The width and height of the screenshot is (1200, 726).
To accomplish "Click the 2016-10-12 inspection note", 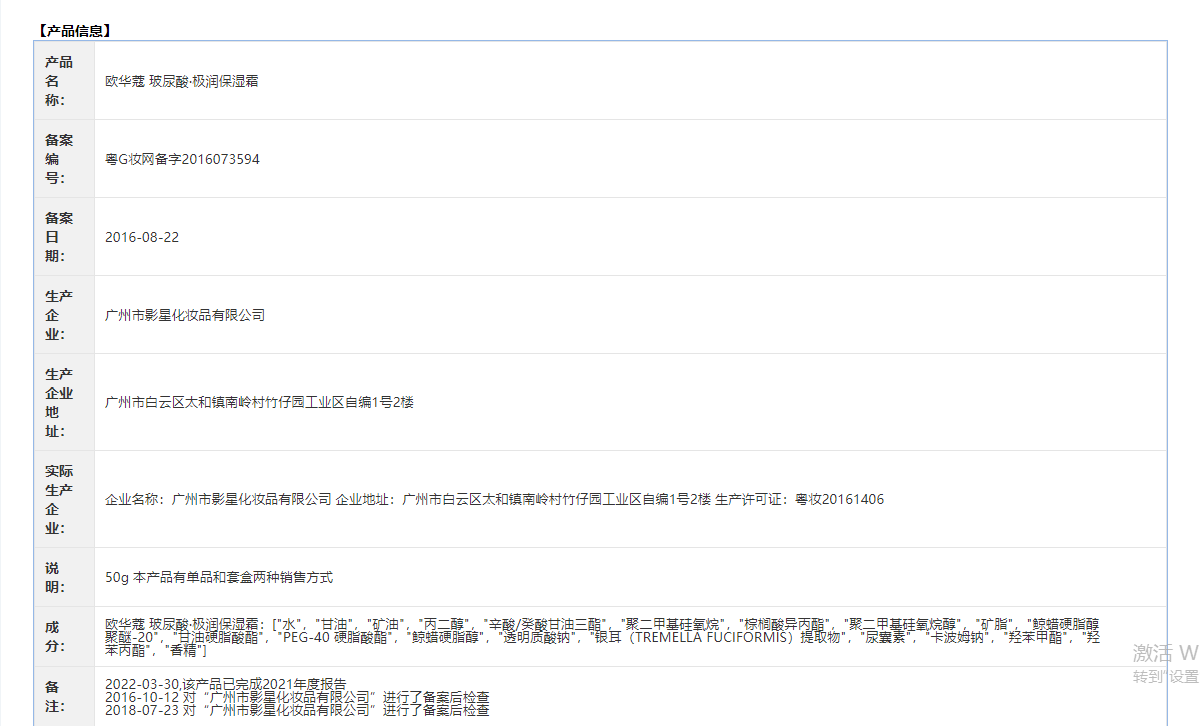I will pyautogui.click(x=297, y=696).
